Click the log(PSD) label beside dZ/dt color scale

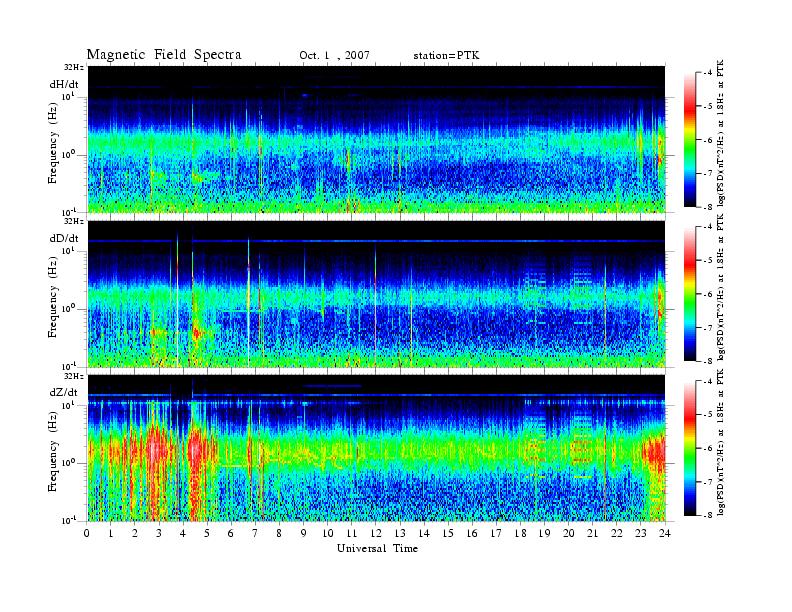click(721, 442)
